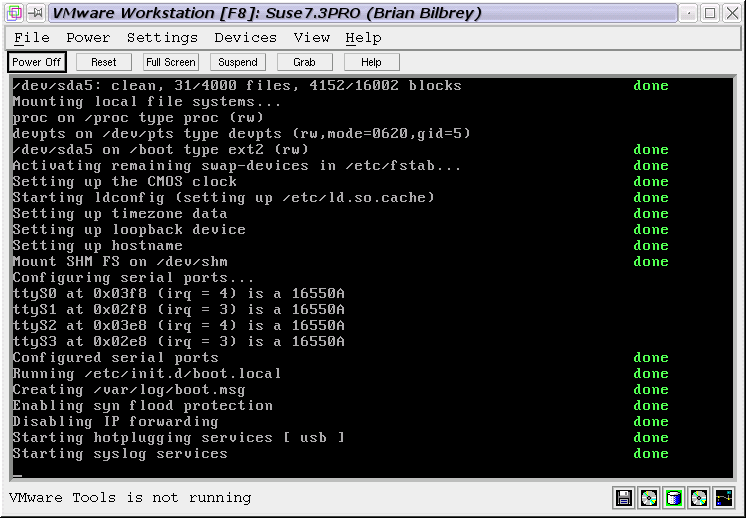Open the Devices menu

245,38
